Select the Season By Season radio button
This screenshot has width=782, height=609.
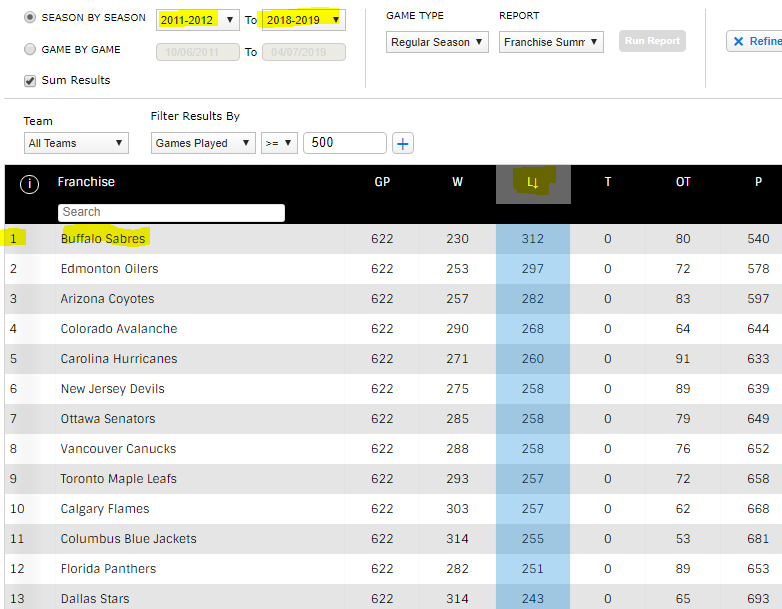pyautogui.click(x=30, y=17)
